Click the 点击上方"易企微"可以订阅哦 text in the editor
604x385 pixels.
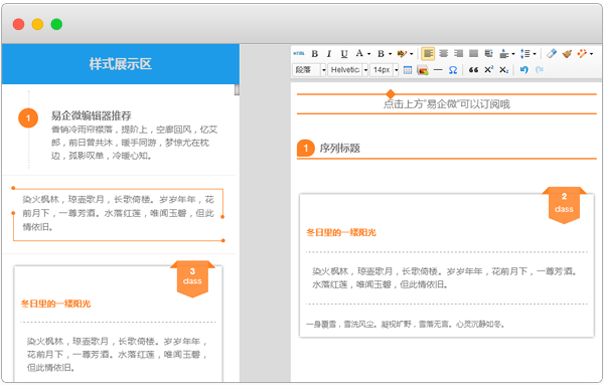(446, 104)
